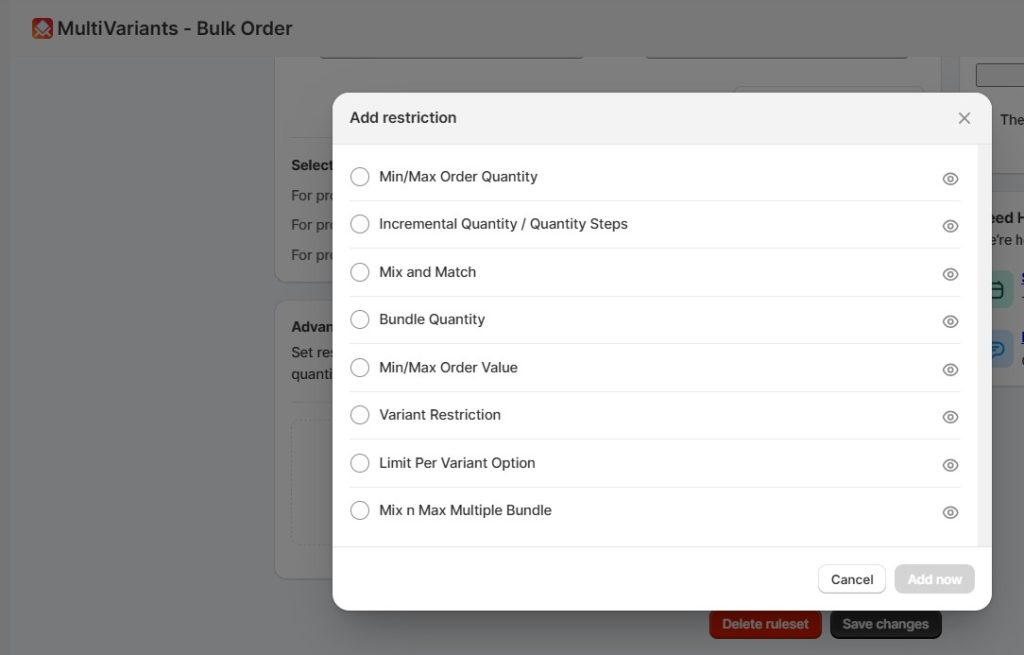Click Limit Per Variant Option eye icon
Screen dimensions: 1024x655
point(950,465)
